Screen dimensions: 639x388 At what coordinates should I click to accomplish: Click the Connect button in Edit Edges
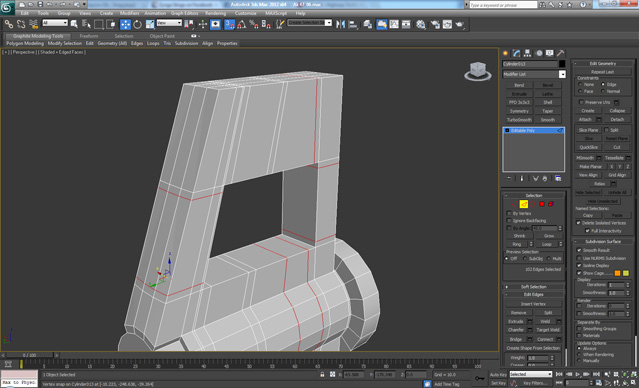click(545, 339)
